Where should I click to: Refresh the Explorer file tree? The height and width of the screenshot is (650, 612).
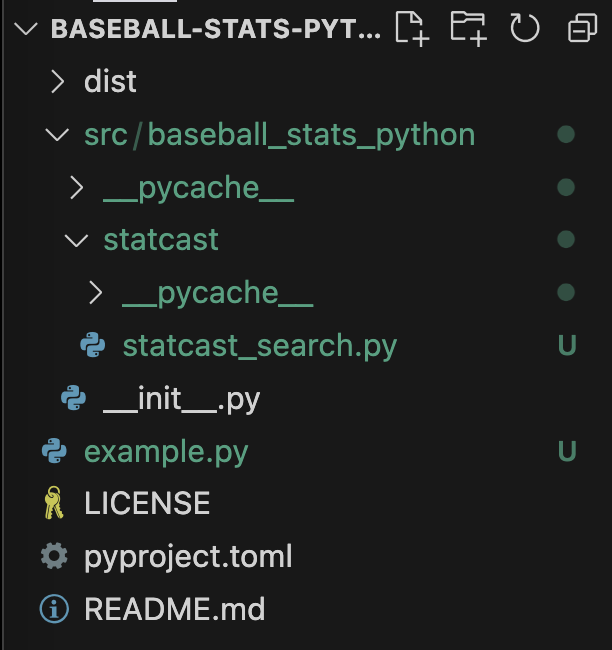click(x=524, y=29)
